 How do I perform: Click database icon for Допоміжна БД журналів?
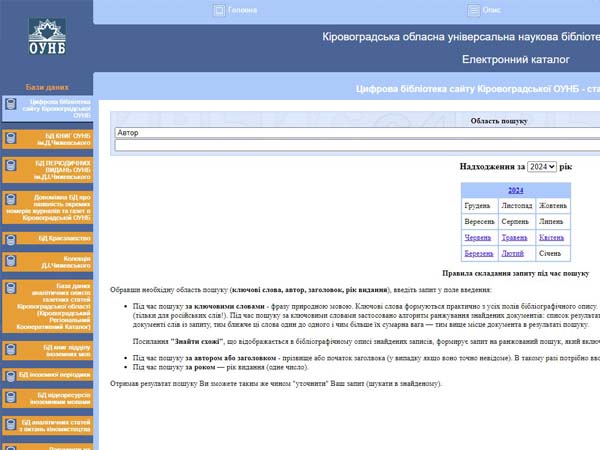[x=11, y=199]
